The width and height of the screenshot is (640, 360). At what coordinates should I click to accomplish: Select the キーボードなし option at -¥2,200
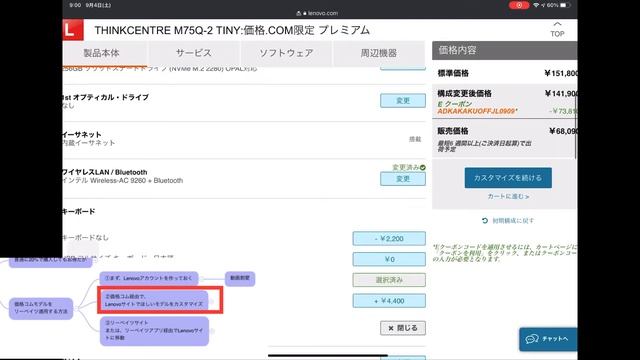click(x=389, y=239)
